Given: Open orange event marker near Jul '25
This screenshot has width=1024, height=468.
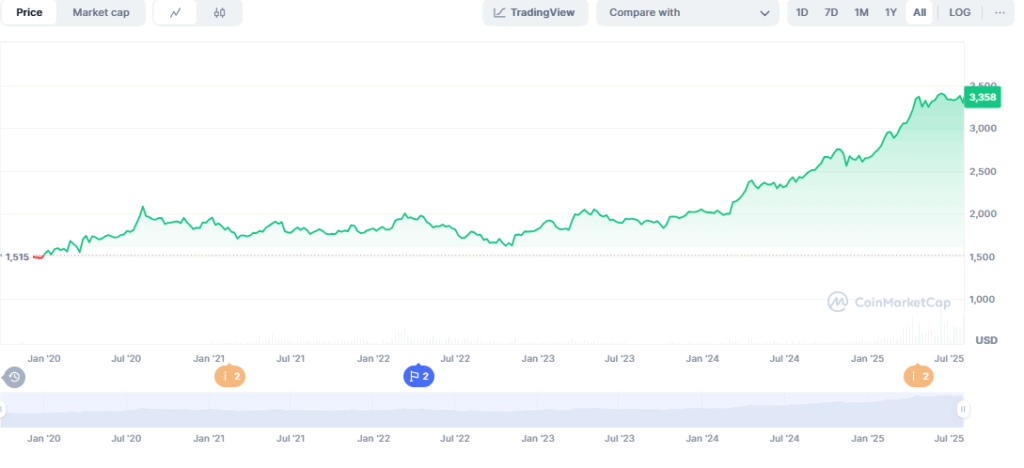Looking at the screenshot, I should [x=919, y=376].
